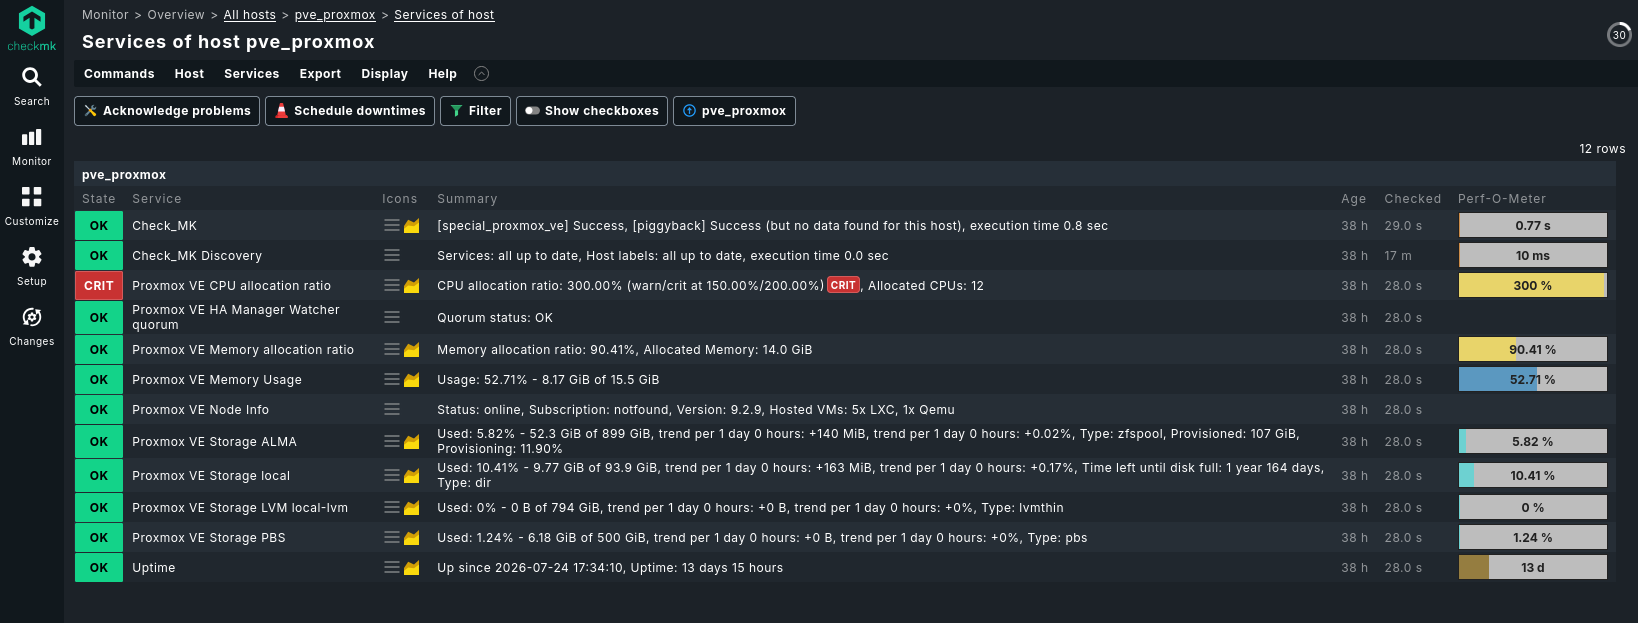Open performance graph icon for Check_MK
1638x623 pixels.
(x=412, y=226)
